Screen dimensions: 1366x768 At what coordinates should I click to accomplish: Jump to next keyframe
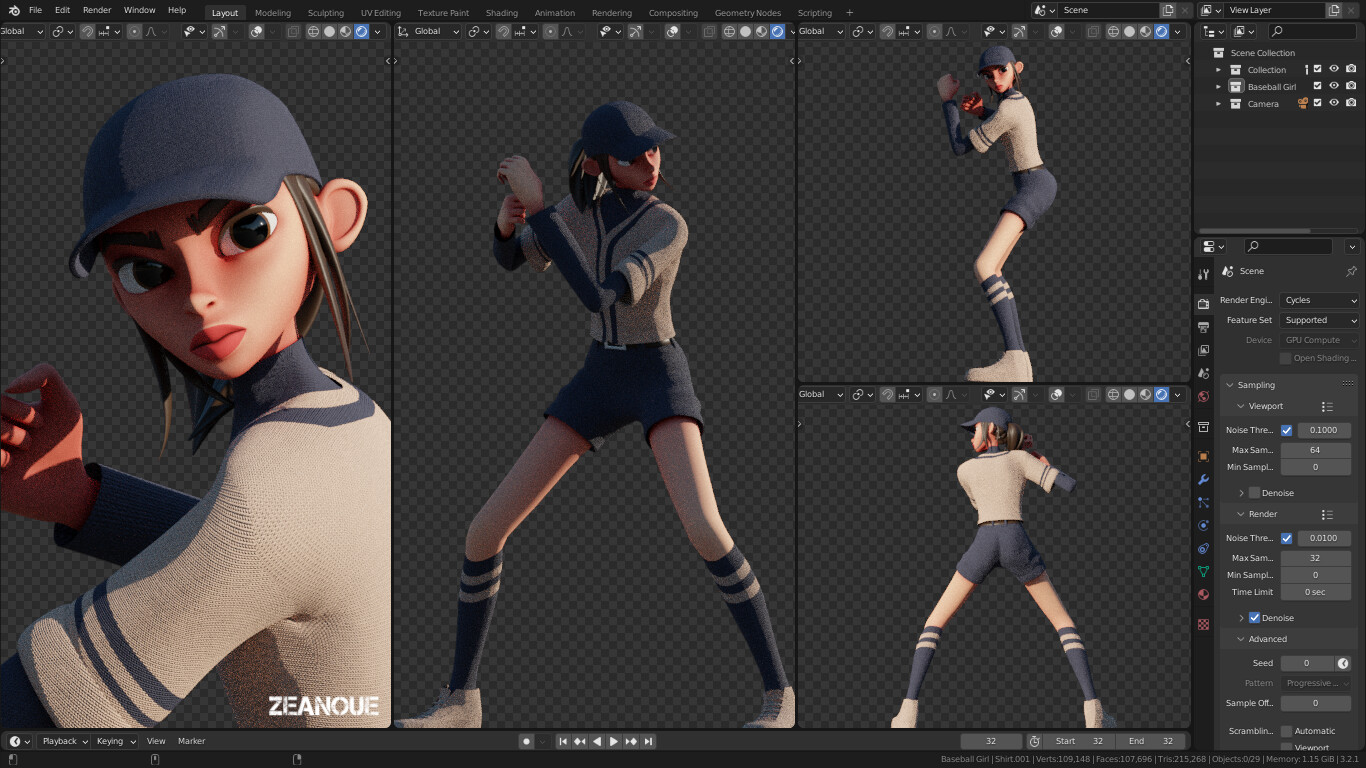[631, 741]
